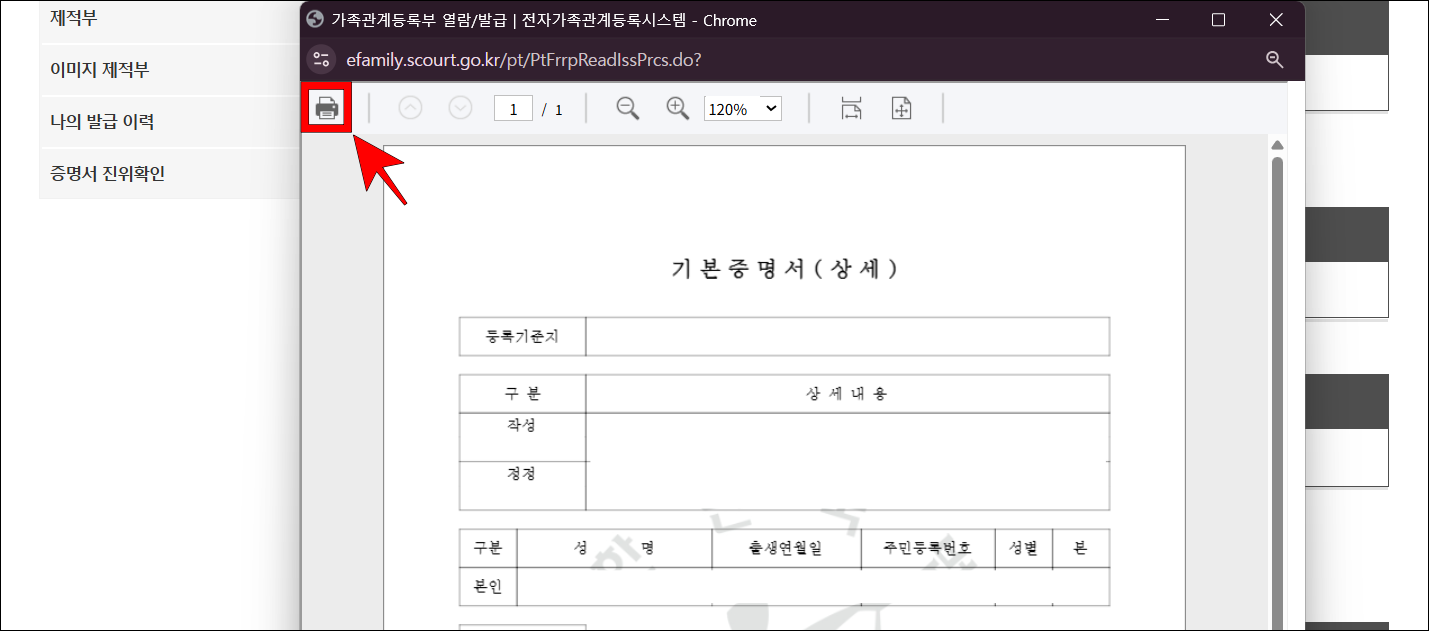Image resolution: width=1429 pixels, height=631 pixels.
Task: Fit the entire page in view
Action: [x=901, y=107]
